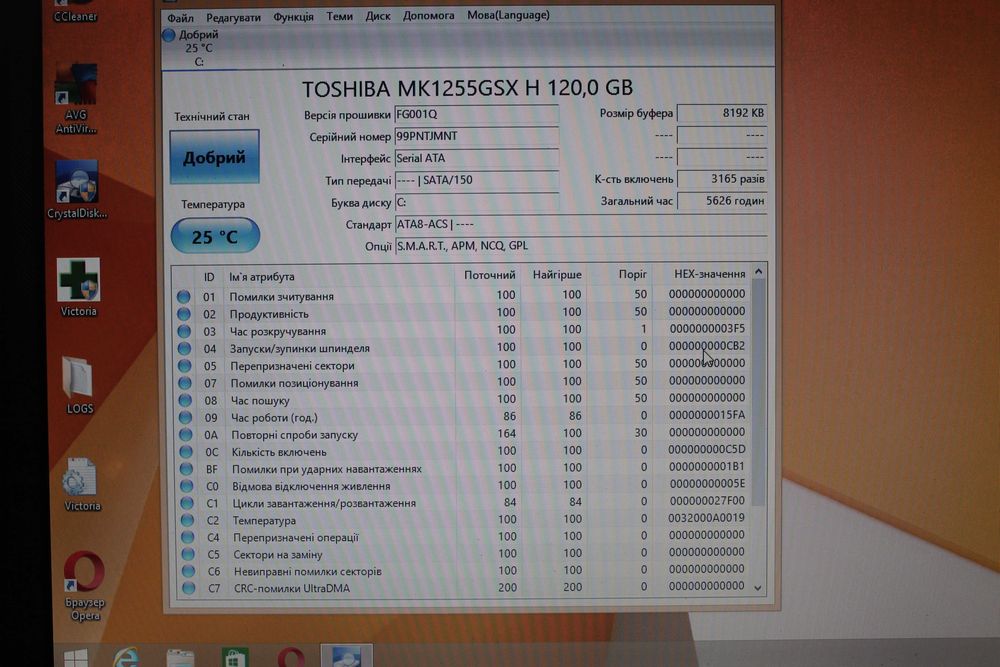Screen dimensions: 1000x667
Task: Click the status icon for Продуктивність row
Action: pos(184,314)
